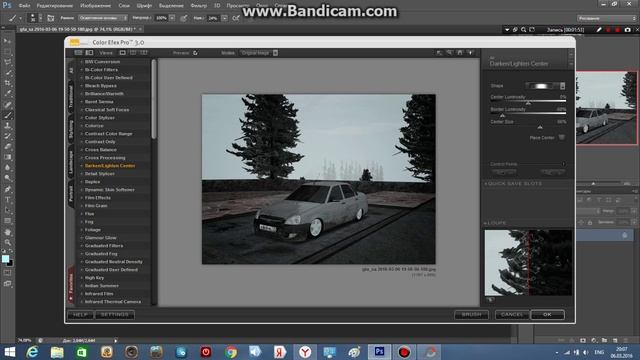Click the select tool icon above preview

[439, 53]
